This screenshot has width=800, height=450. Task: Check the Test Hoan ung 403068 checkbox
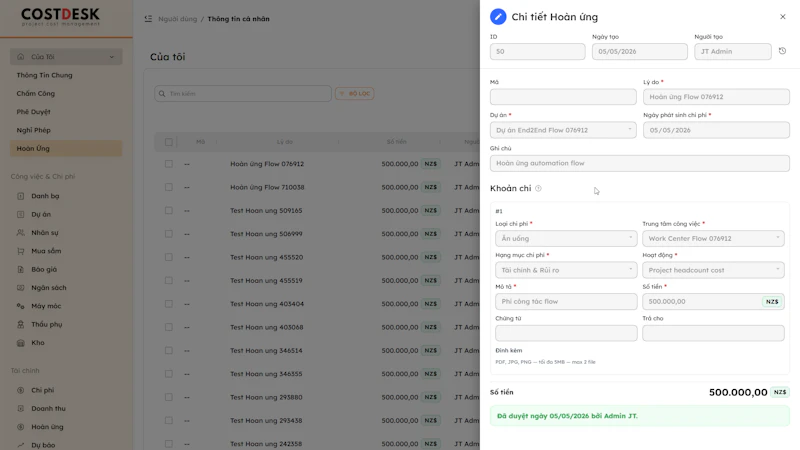click(x=168, y=327)
